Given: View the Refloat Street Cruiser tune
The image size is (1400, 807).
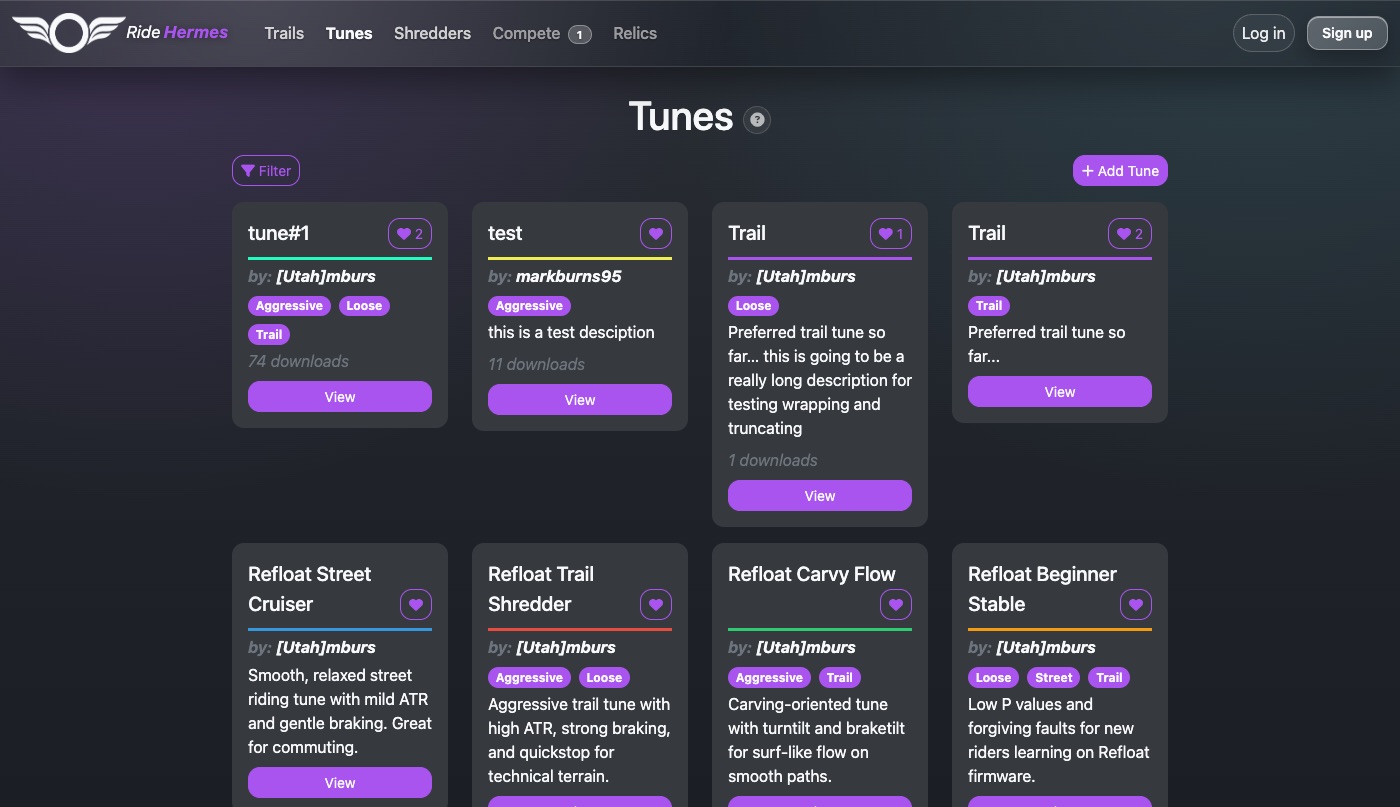Looking at the screenshot, I should (340, 783).
